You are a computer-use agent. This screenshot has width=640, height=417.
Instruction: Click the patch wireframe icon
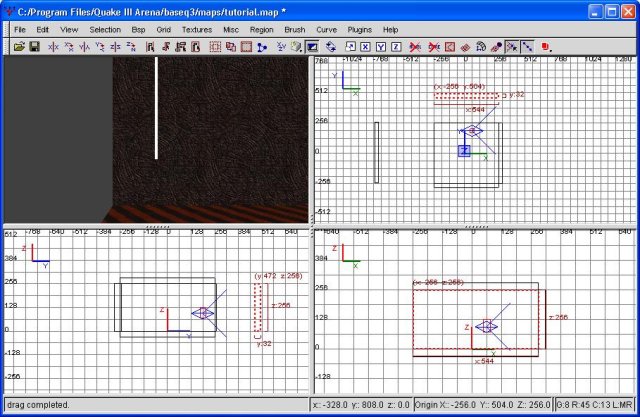click(x=465, y=47)
